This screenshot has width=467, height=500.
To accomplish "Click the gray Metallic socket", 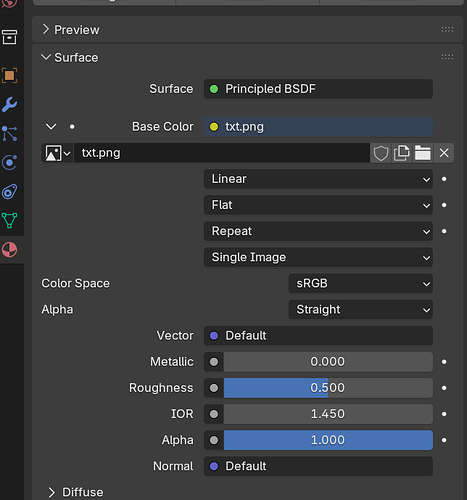I will click(214, 362).
